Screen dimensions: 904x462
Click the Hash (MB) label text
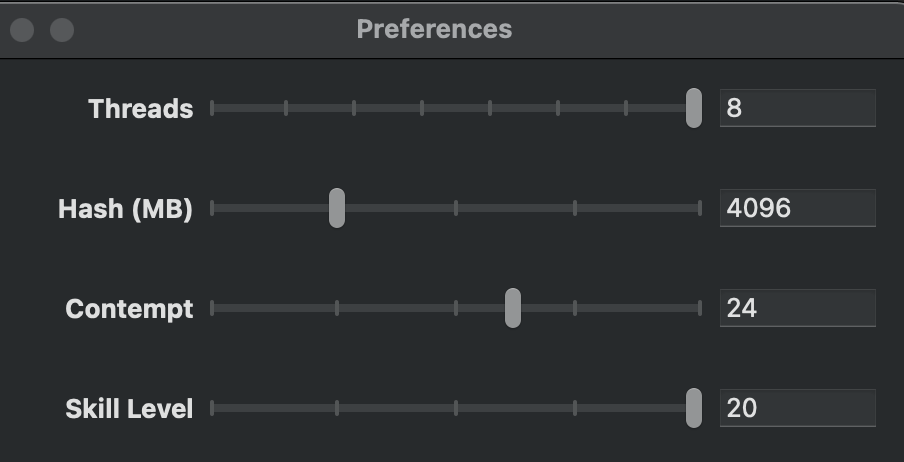[125, 209]
